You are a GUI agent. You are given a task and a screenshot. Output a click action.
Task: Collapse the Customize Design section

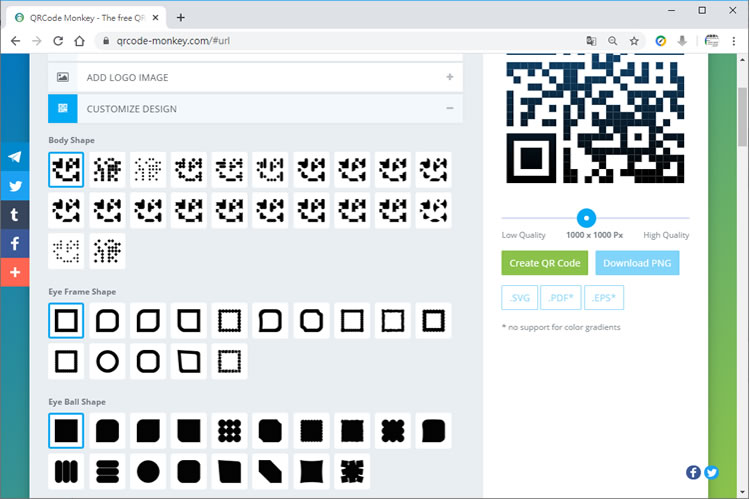[255, 109]
